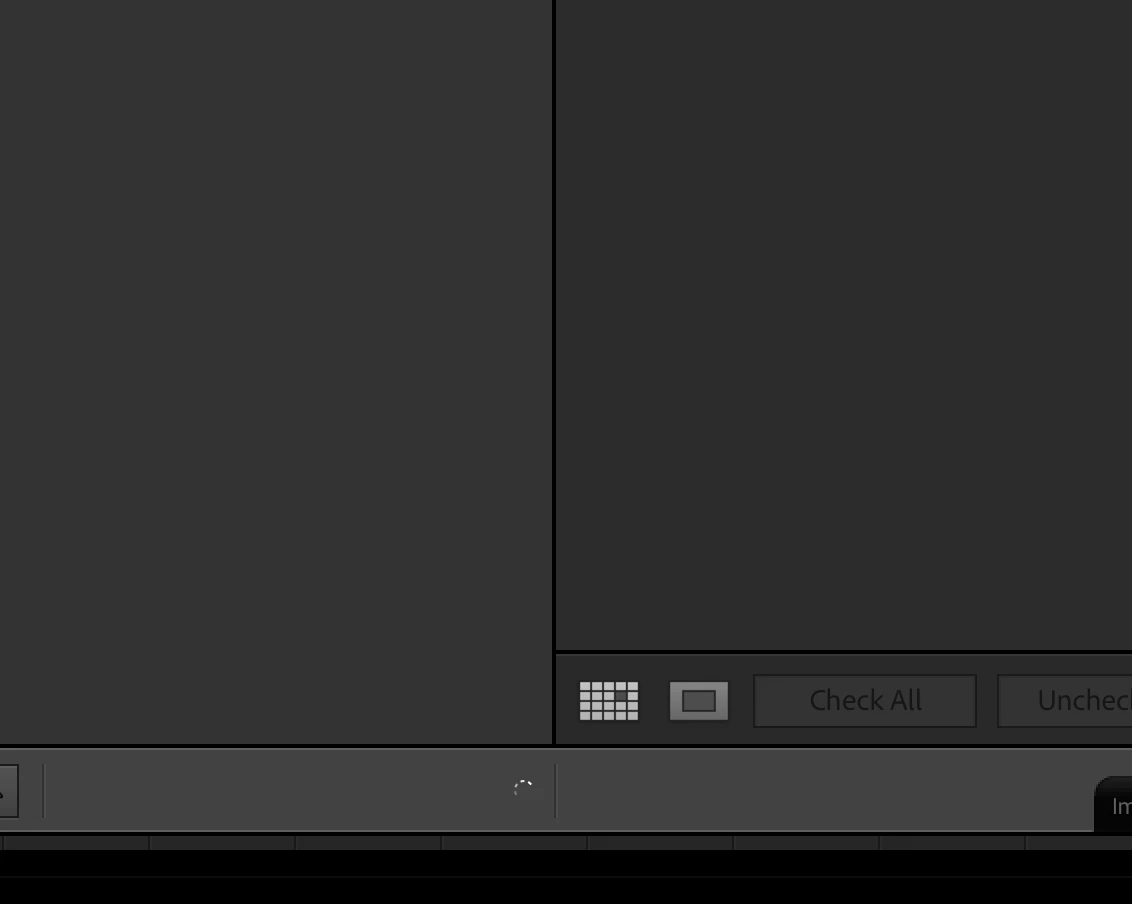Click the horizontal border above the view toolbar

click(844, 652)
